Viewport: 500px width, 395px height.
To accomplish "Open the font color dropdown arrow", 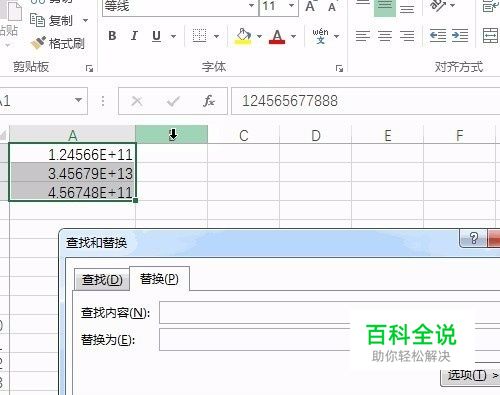I will click(293, 36).
